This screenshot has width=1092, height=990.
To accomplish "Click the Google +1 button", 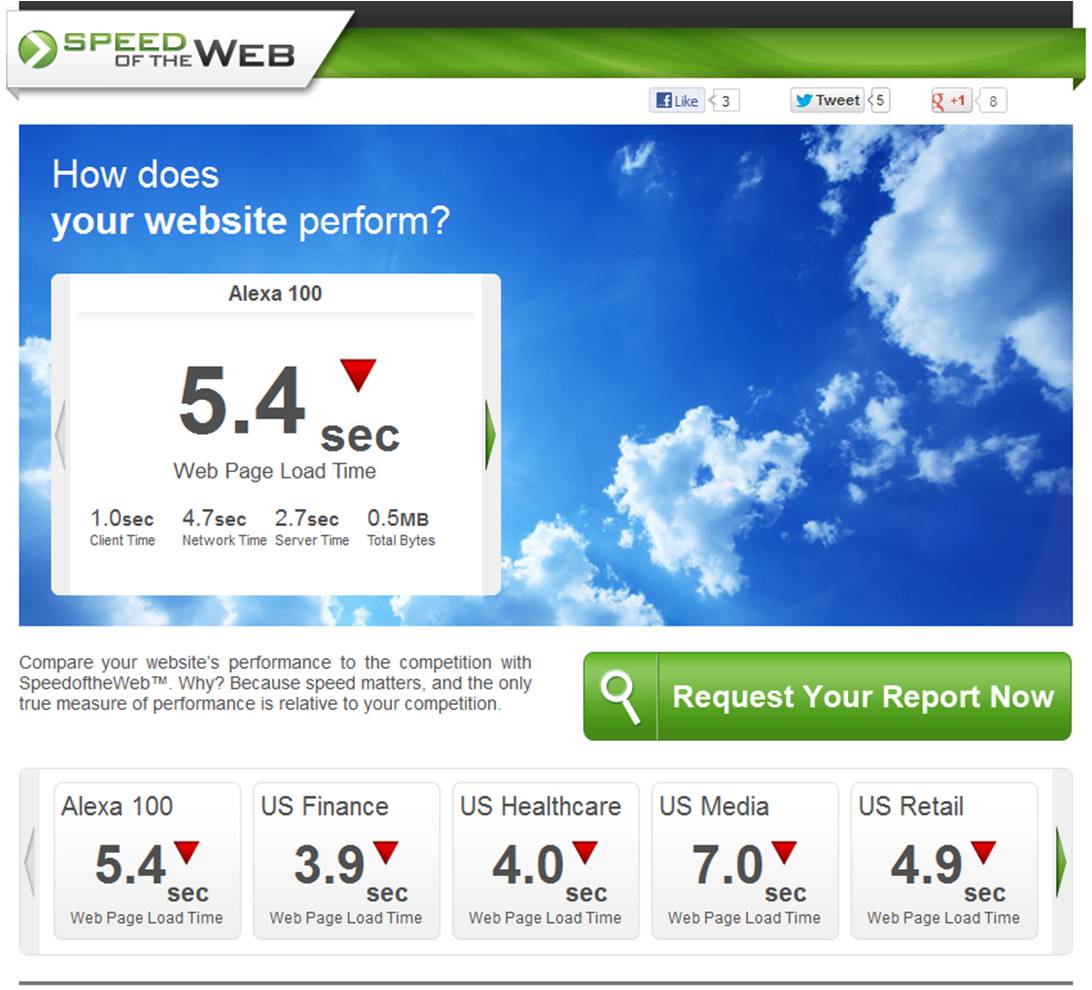I will (951, 101).
